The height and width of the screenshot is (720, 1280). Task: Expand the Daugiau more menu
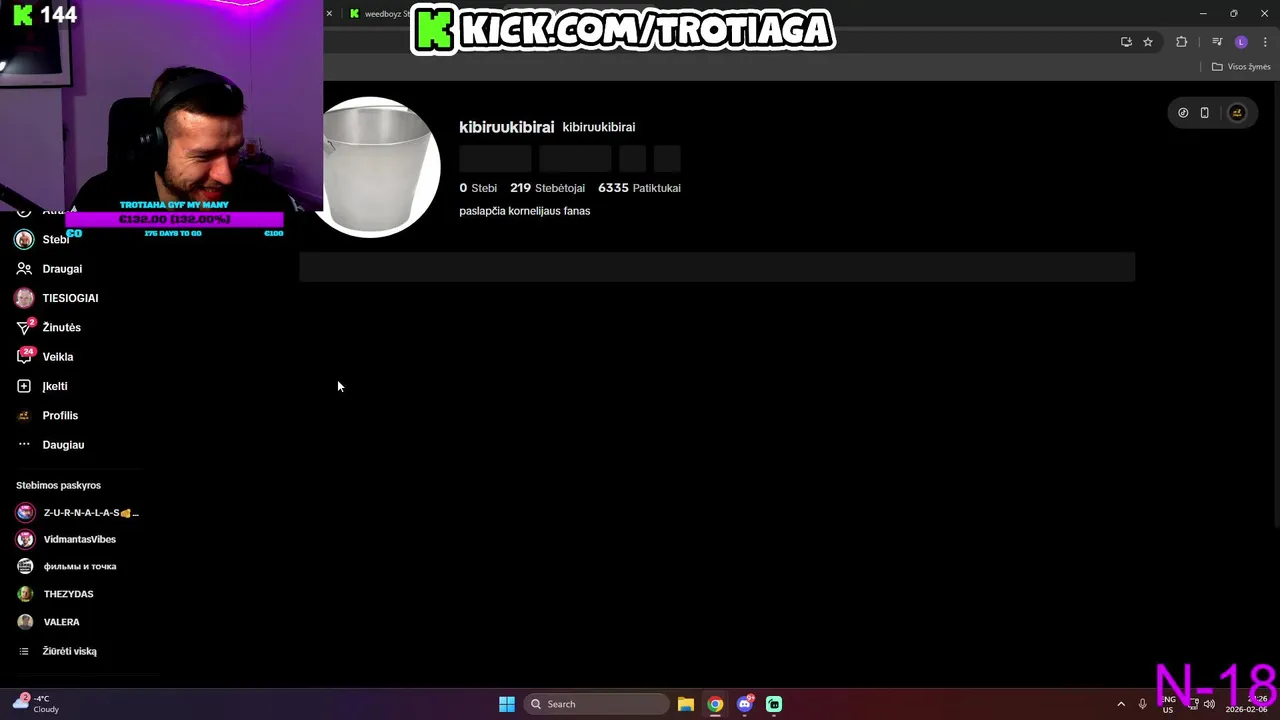point(50,445)
